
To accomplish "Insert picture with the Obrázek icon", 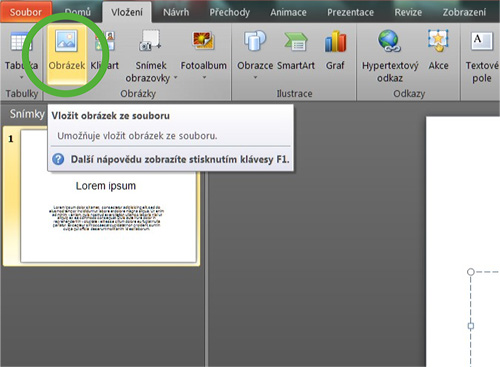I will tap(66, 41).
